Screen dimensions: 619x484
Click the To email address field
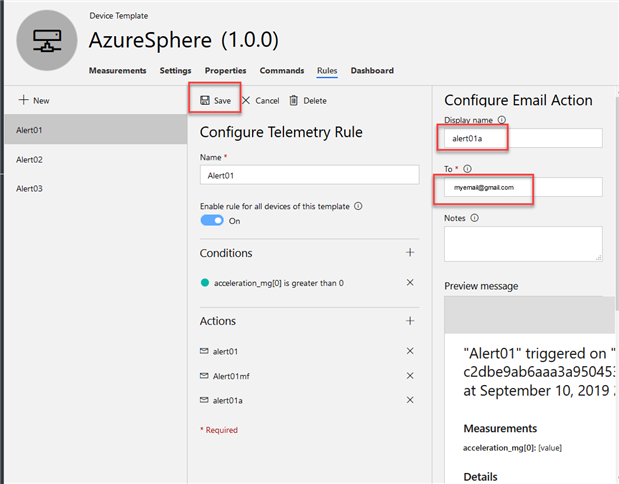point(523,187)
